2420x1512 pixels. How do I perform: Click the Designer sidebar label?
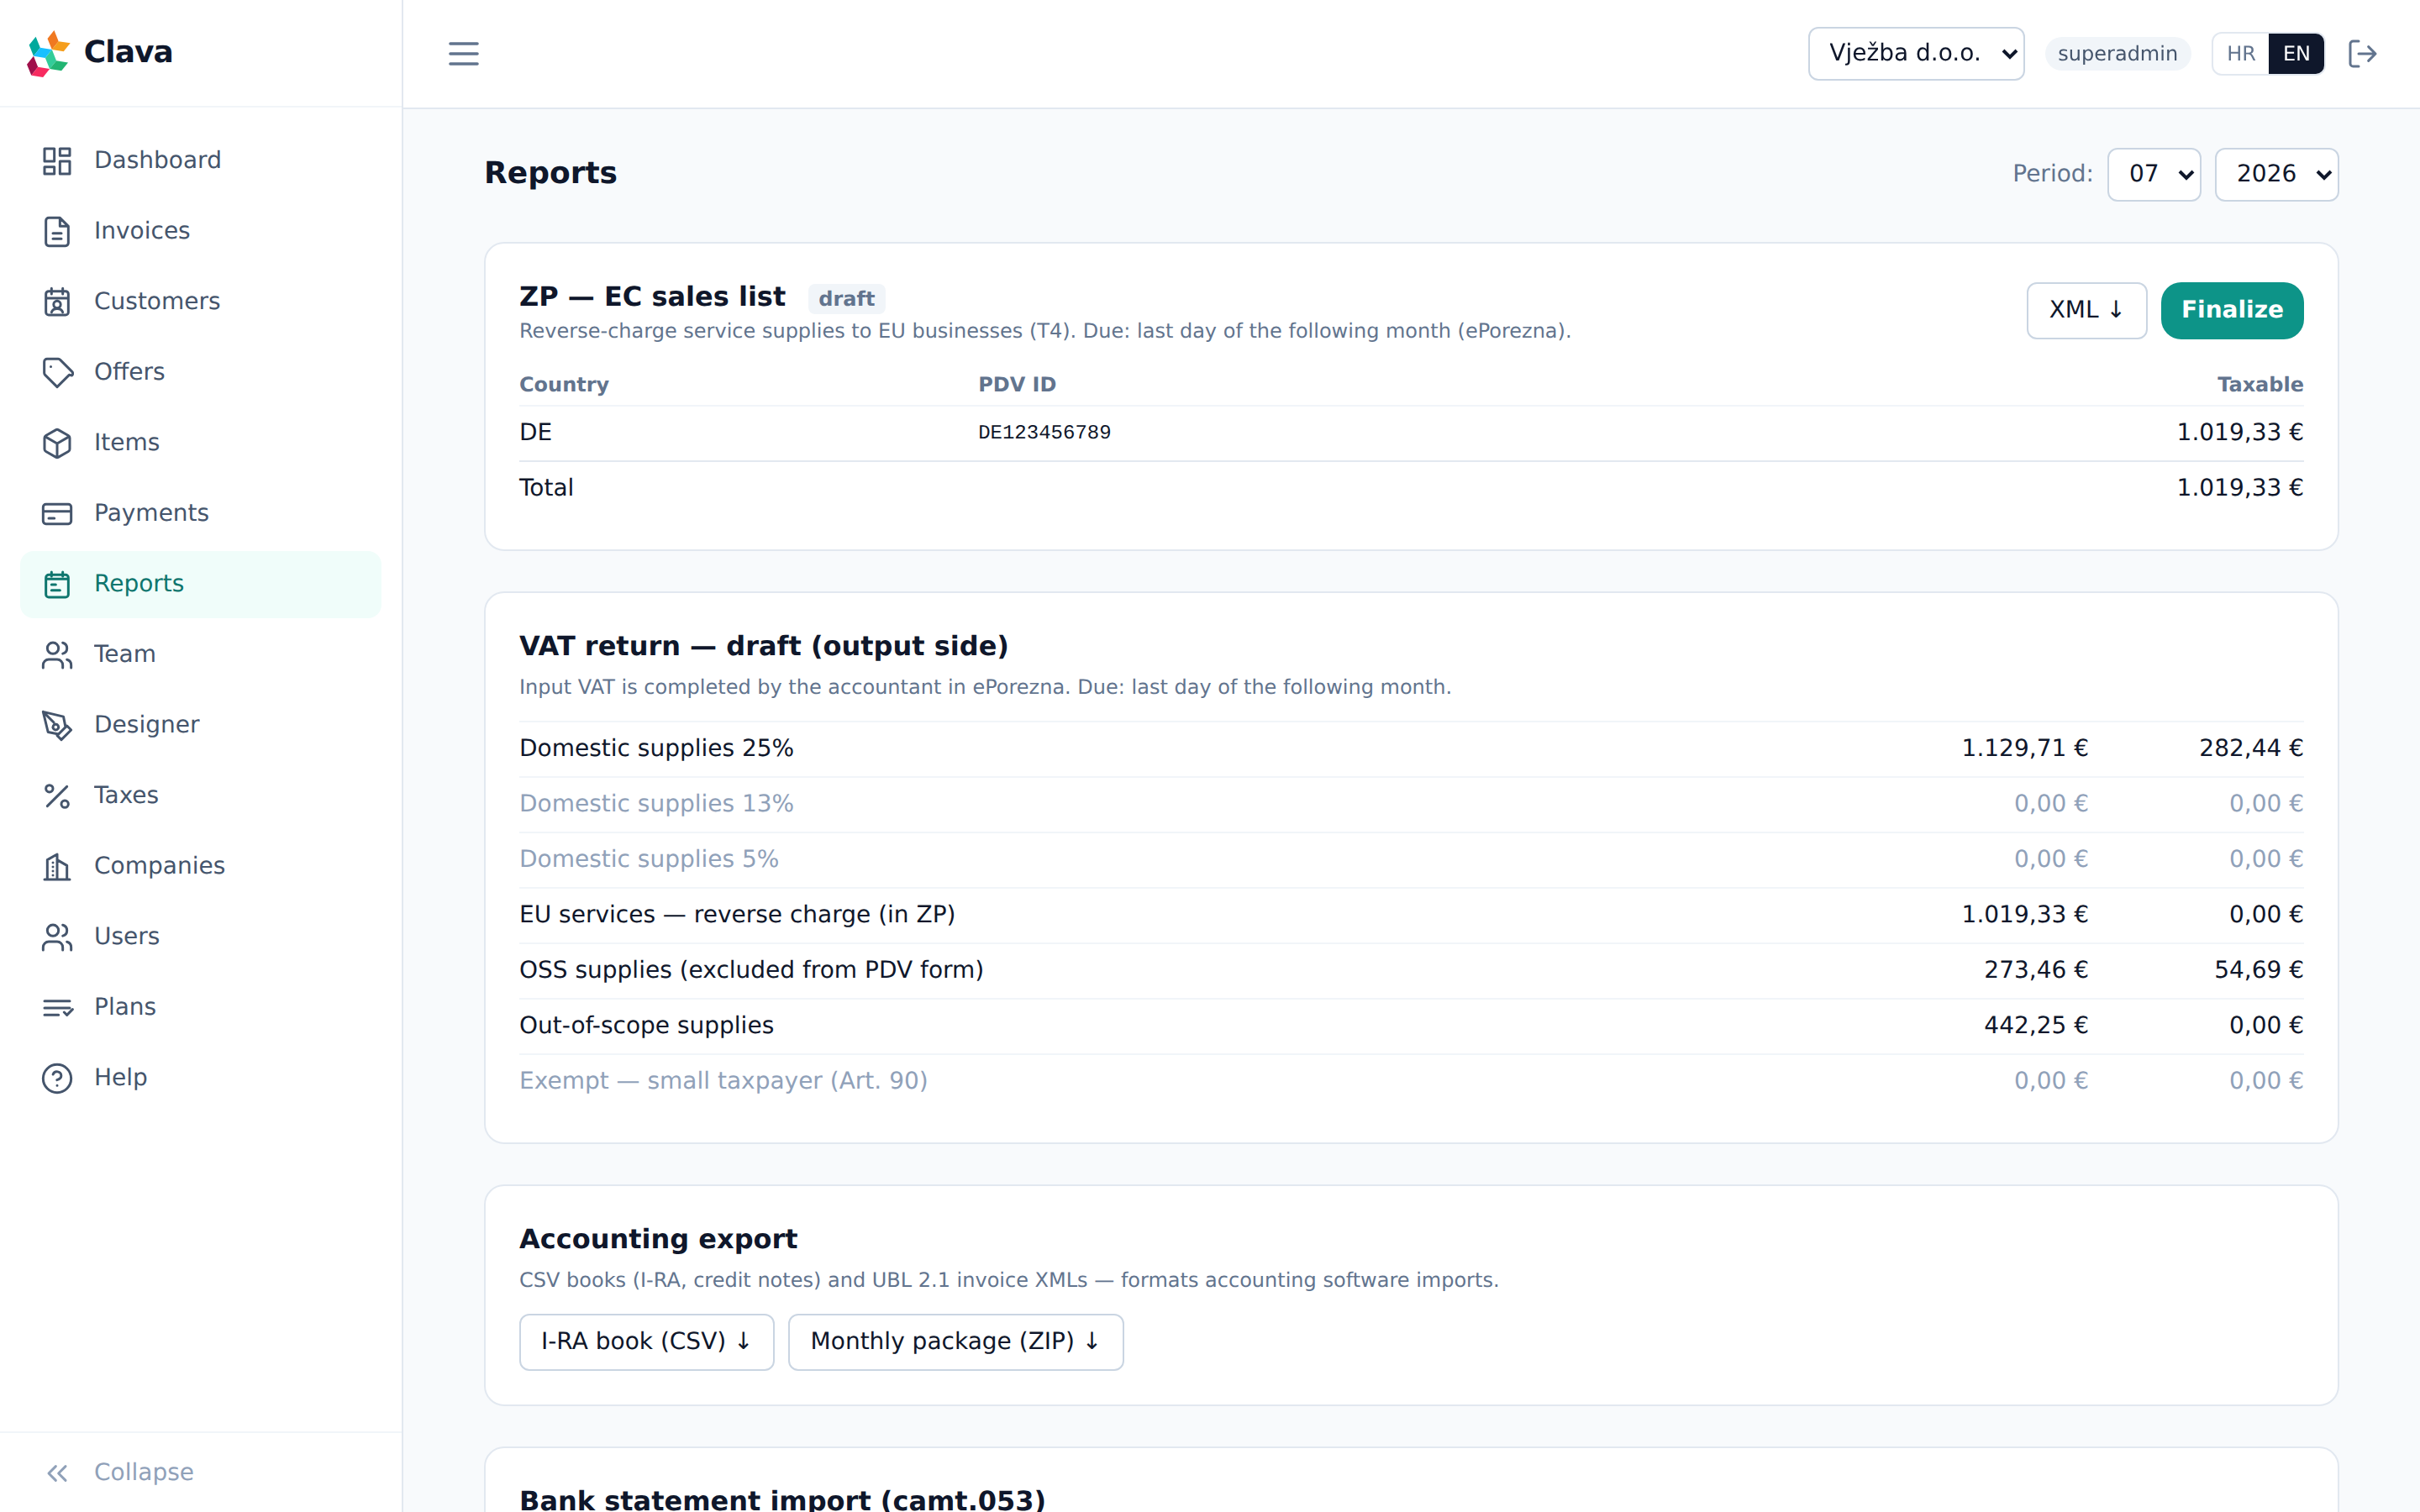pyautogui.click(x=147, y=725)
